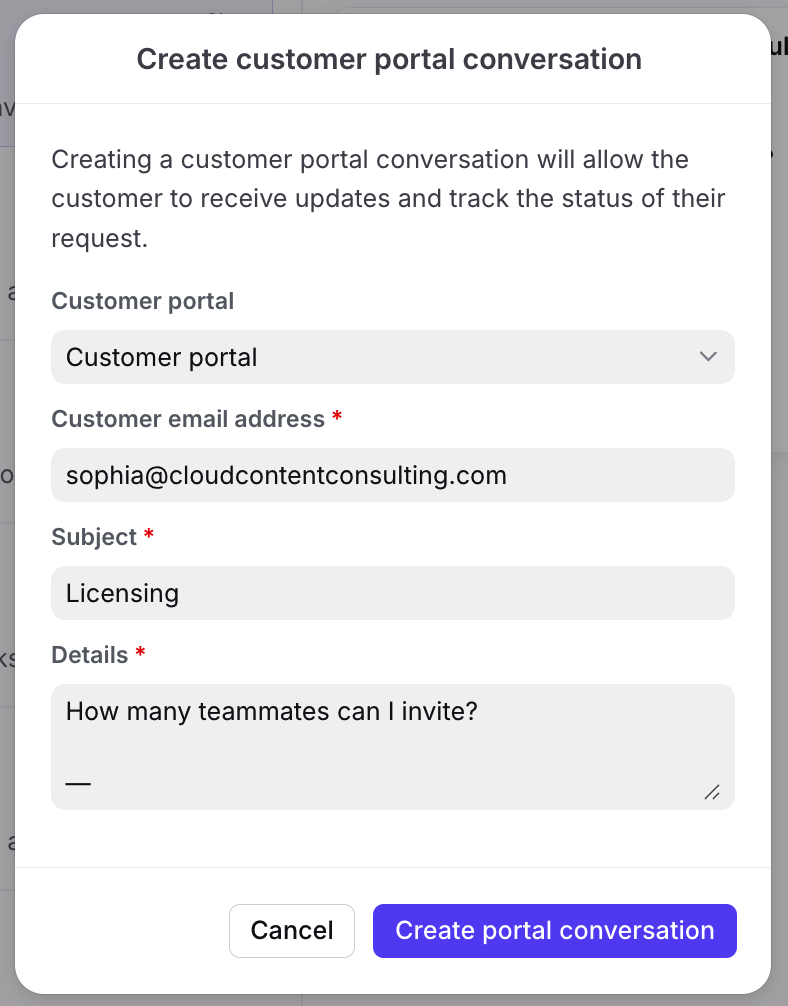Click the red asterisk beside Customer email address
The image size is (788, 1006).
click(x=337, y=418)
